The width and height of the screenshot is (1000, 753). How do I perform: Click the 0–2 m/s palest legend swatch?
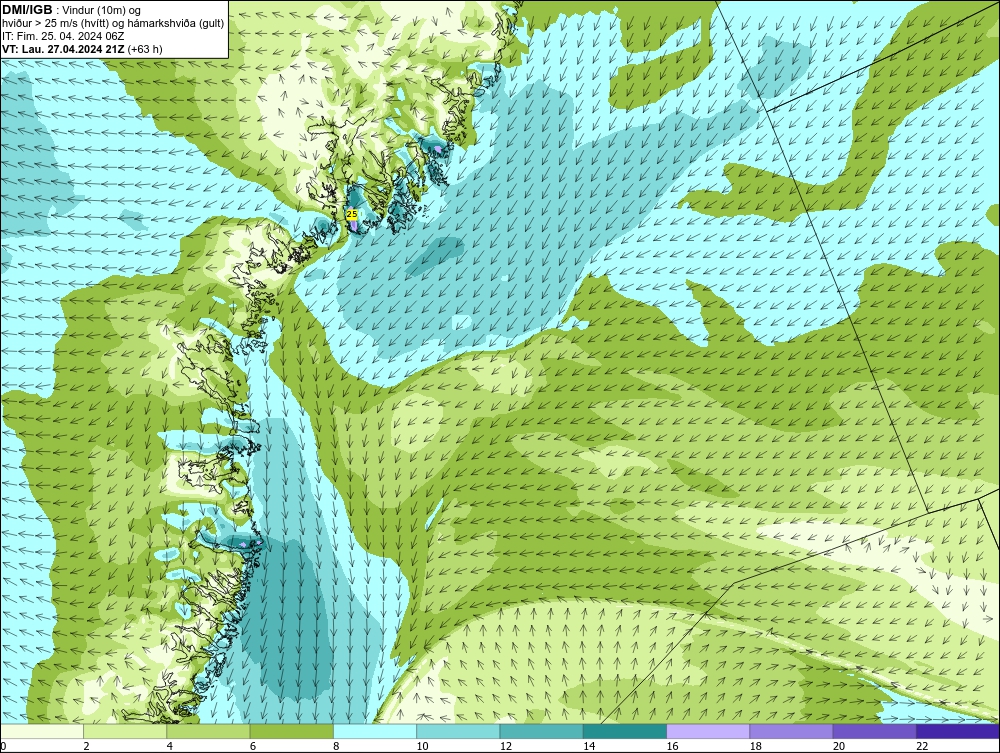[x=41, y=731]
